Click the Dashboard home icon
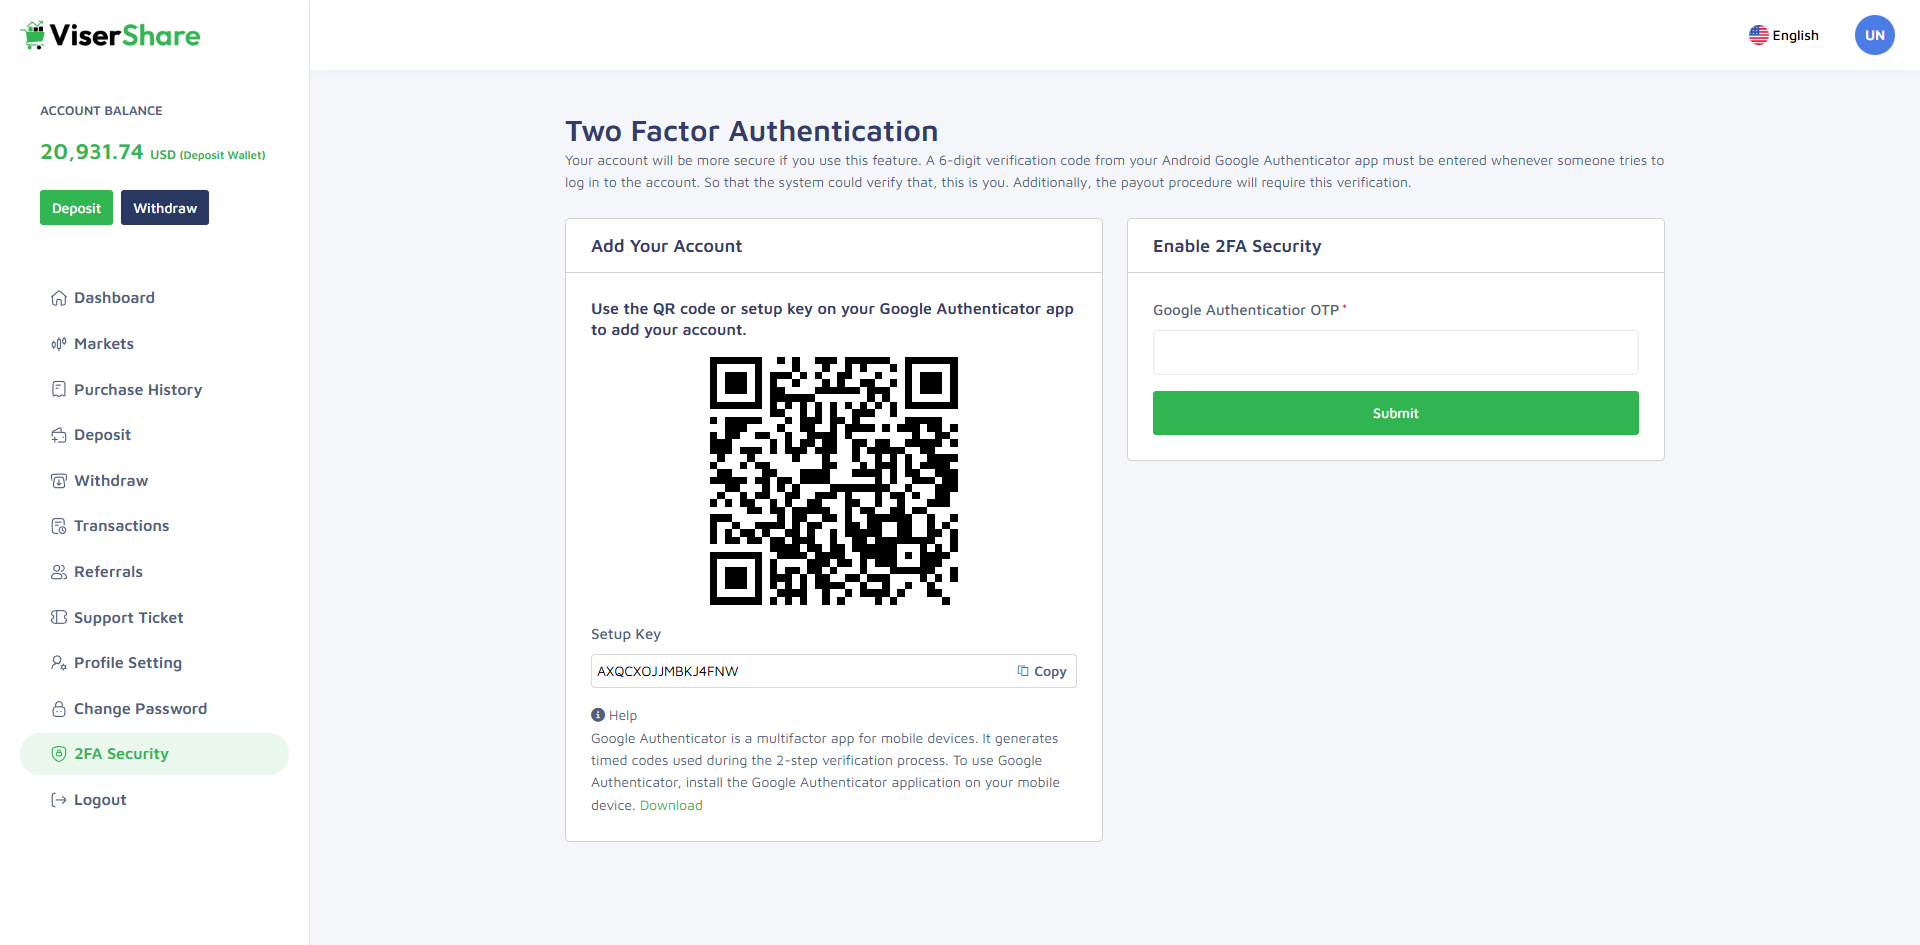The width and height of the screenshot is (1920, 945). (59, 298)
